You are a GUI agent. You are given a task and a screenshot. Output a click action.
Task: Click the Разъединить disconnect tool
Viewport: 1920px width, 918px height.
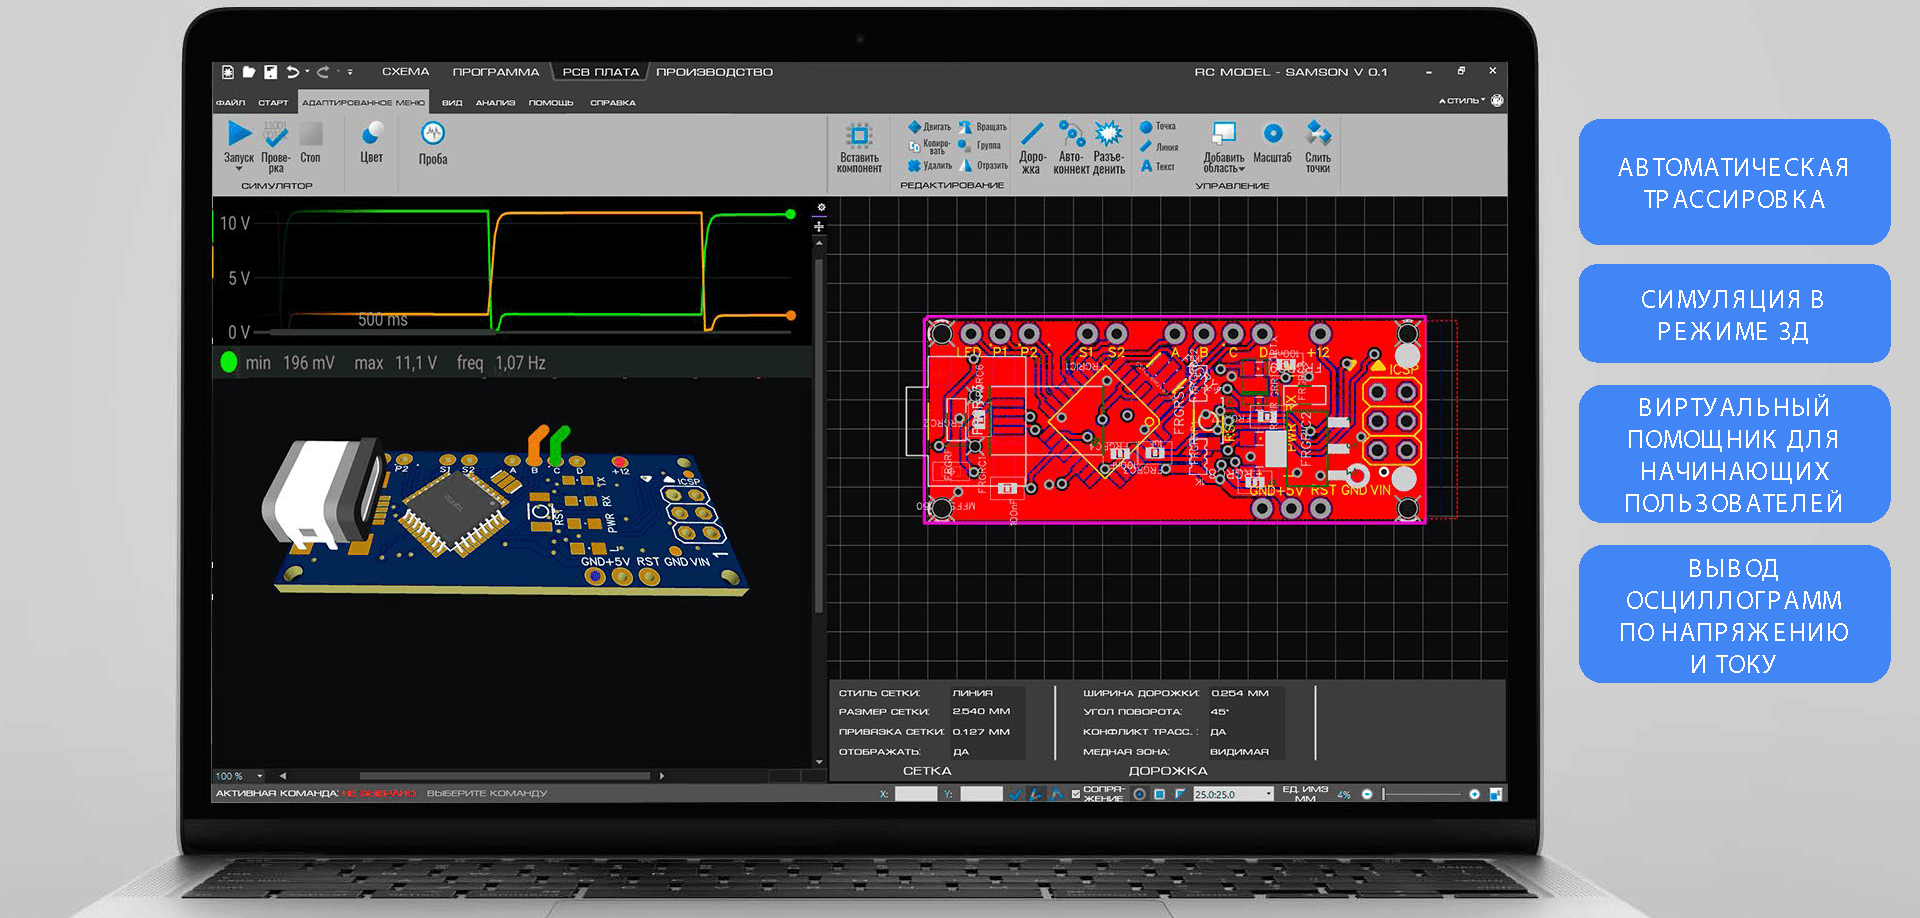click(x=1108, y=148)
